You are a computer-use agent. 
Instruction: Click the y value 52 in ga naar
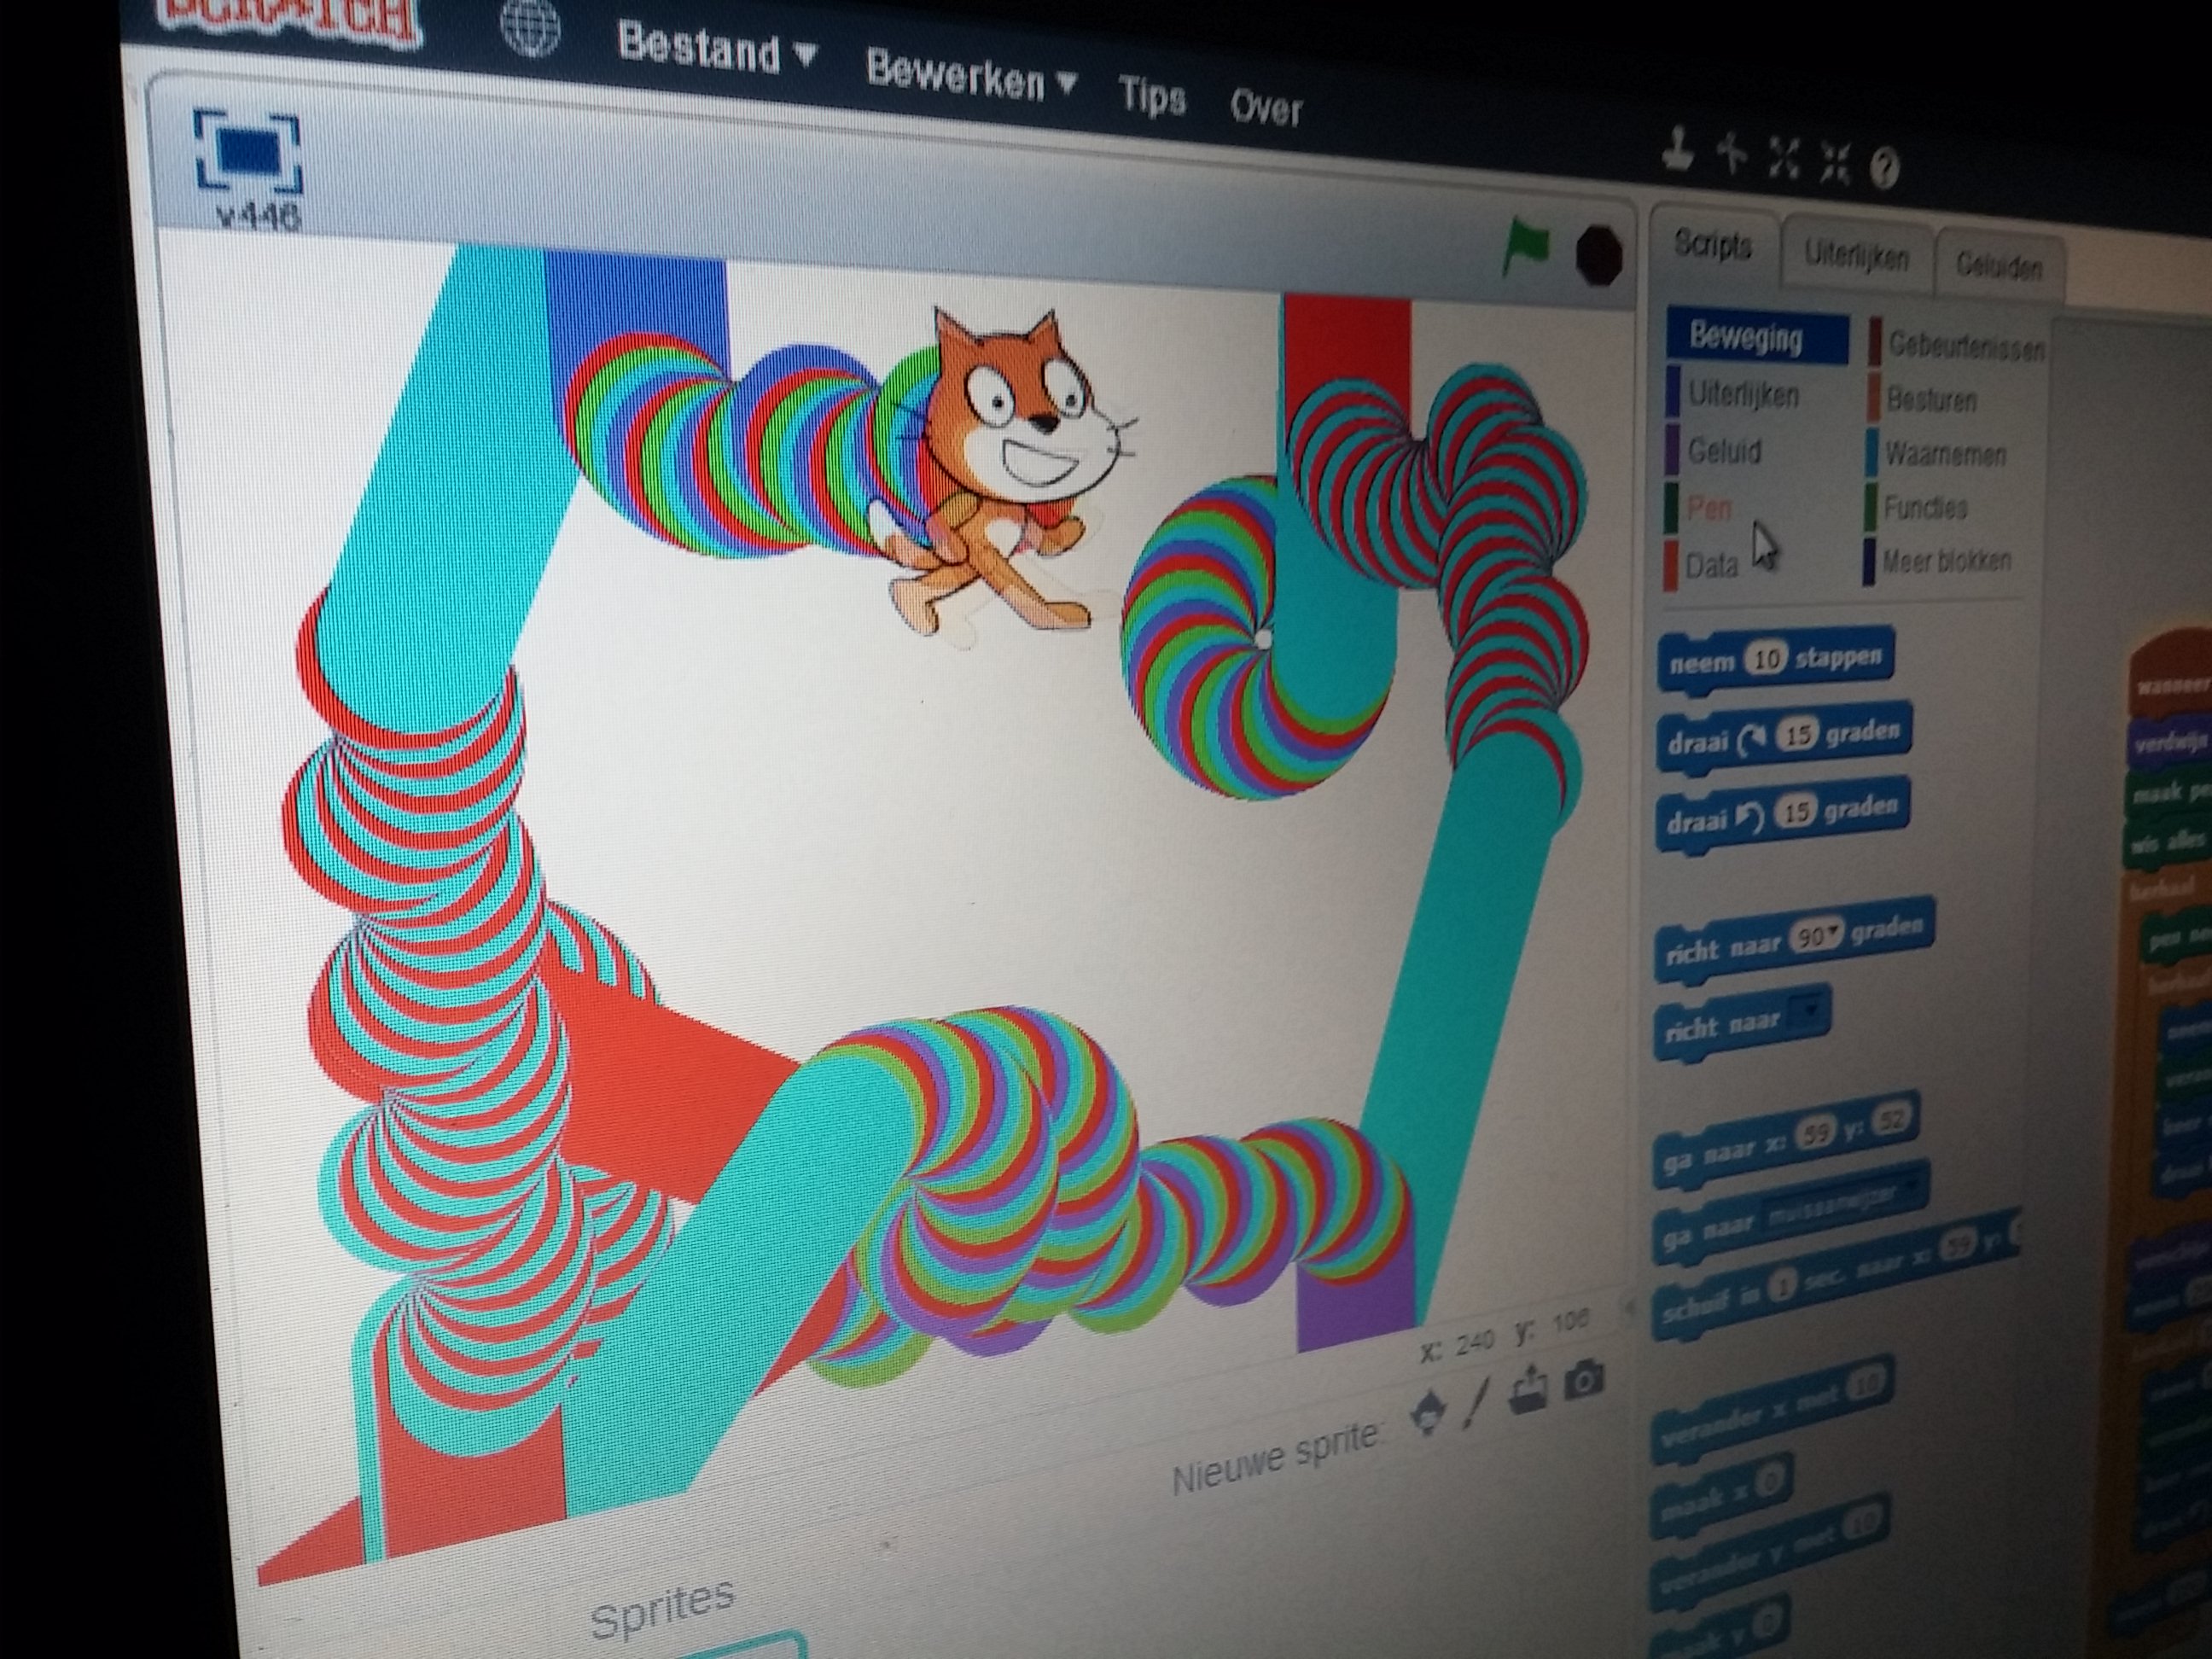[1891, 1118]
